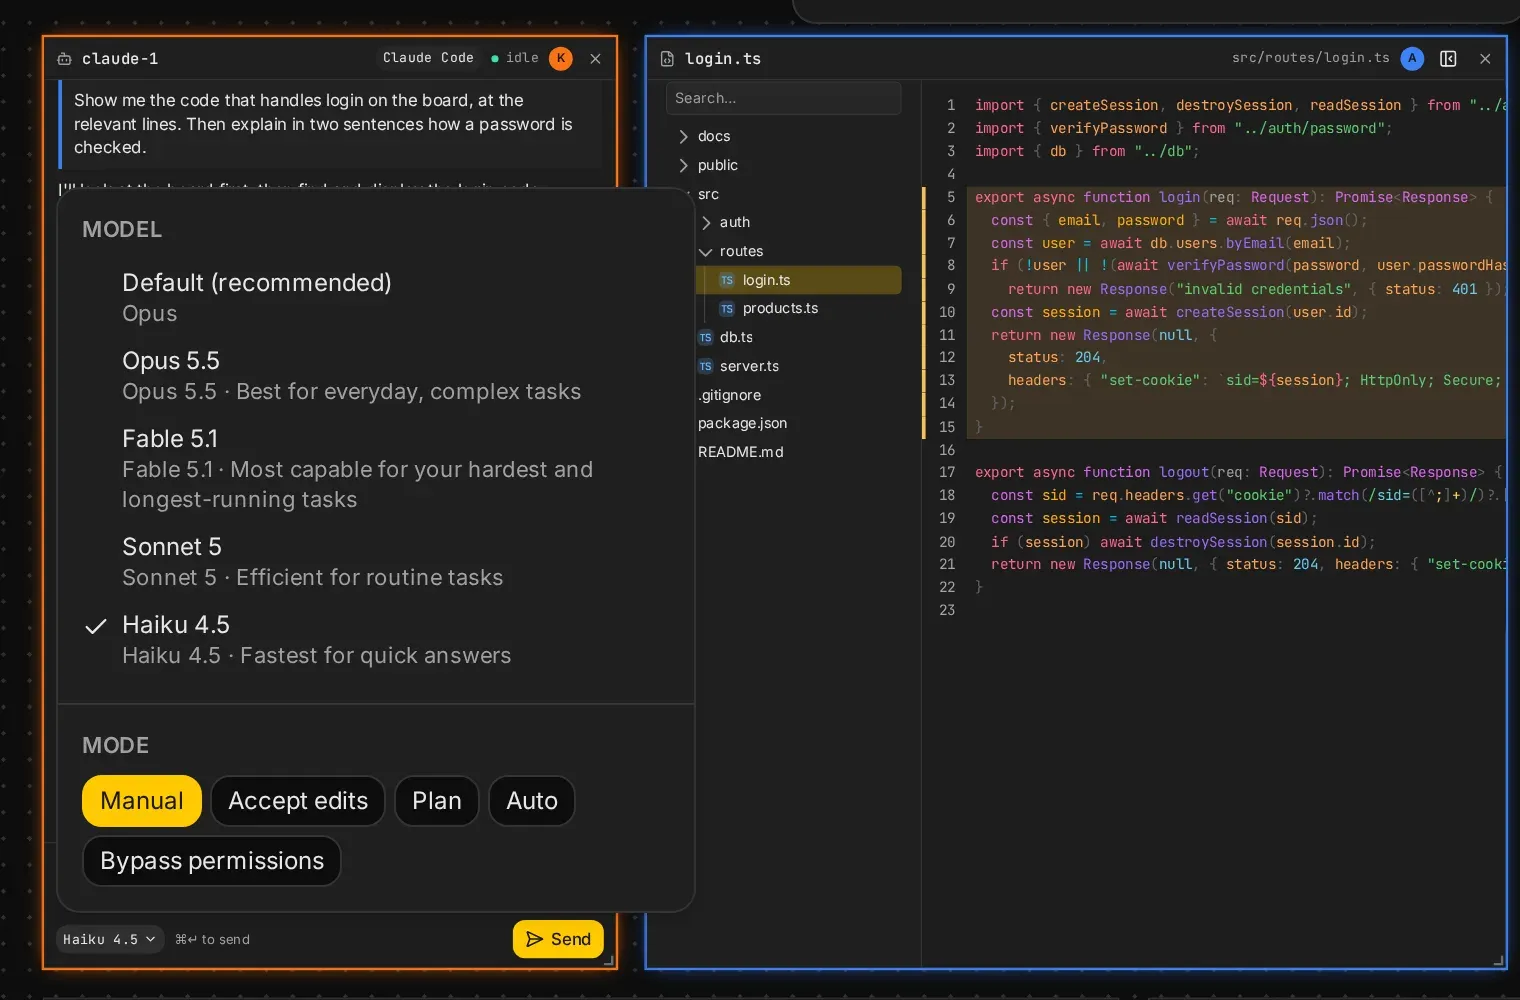Pick the Sonnet 5 model
The width and height of the screenshot is (1520, 1000).
point(376,562)
